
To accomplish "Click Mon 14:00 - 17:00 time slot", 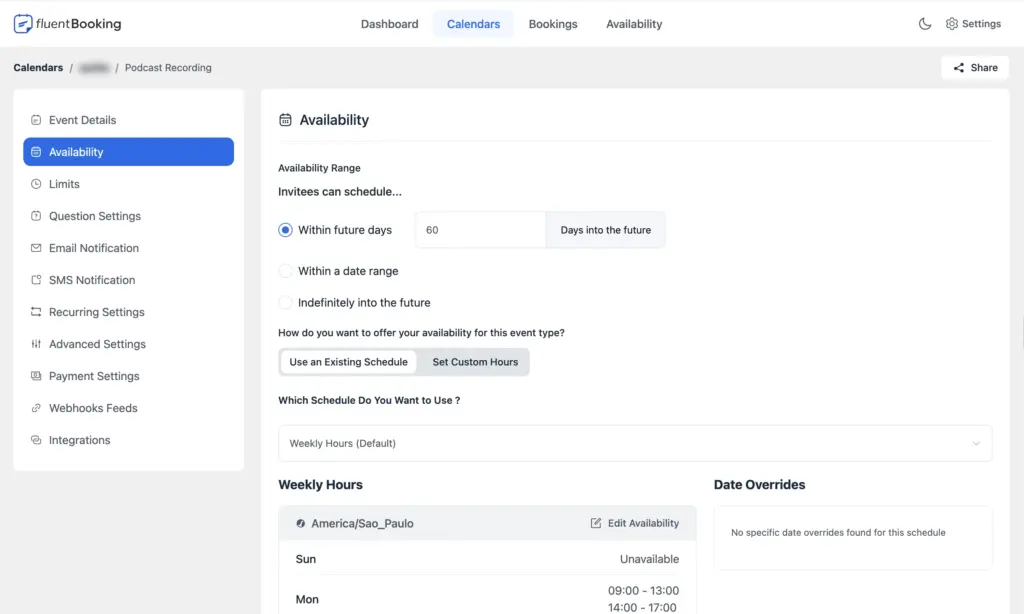I will click(643, 607).
